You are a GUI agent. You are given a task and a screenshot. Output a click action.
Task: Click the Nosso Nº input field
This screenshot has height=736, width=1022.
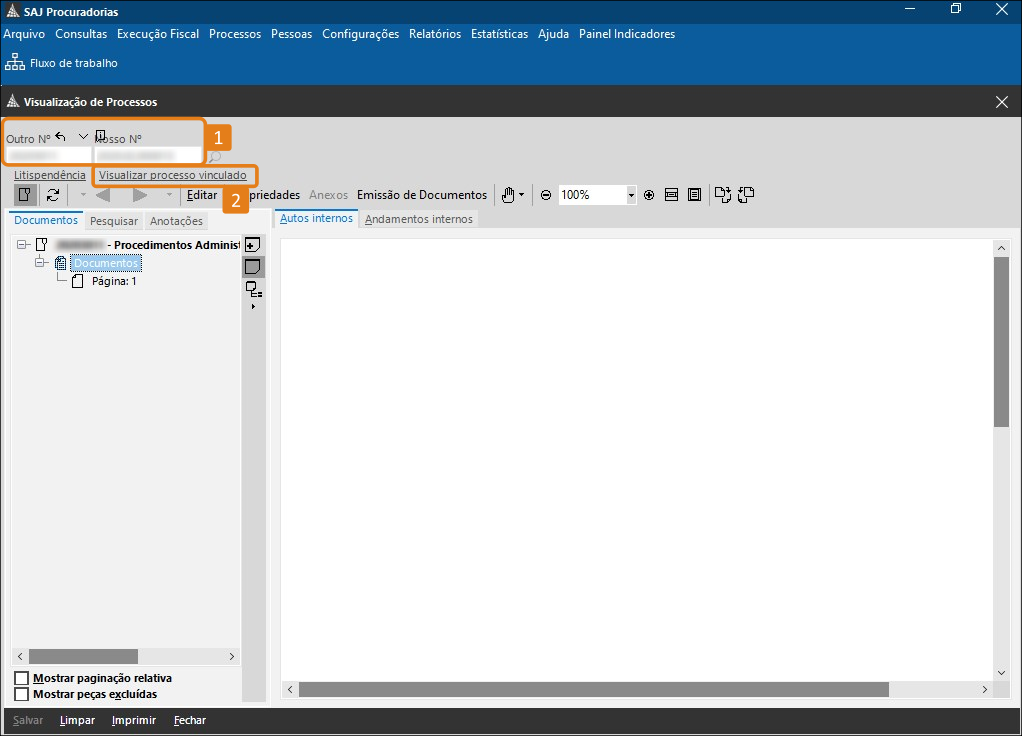point(148,156)
